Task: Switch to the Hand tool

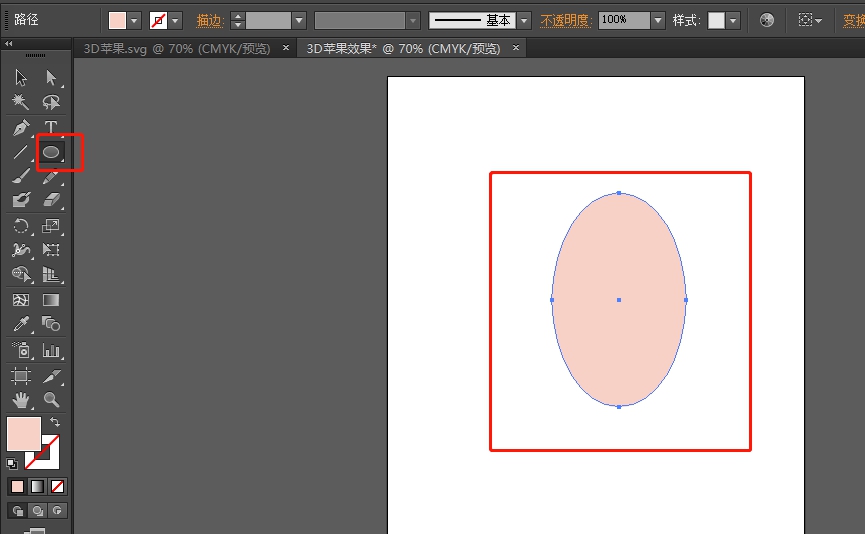Action: (21, 400)
